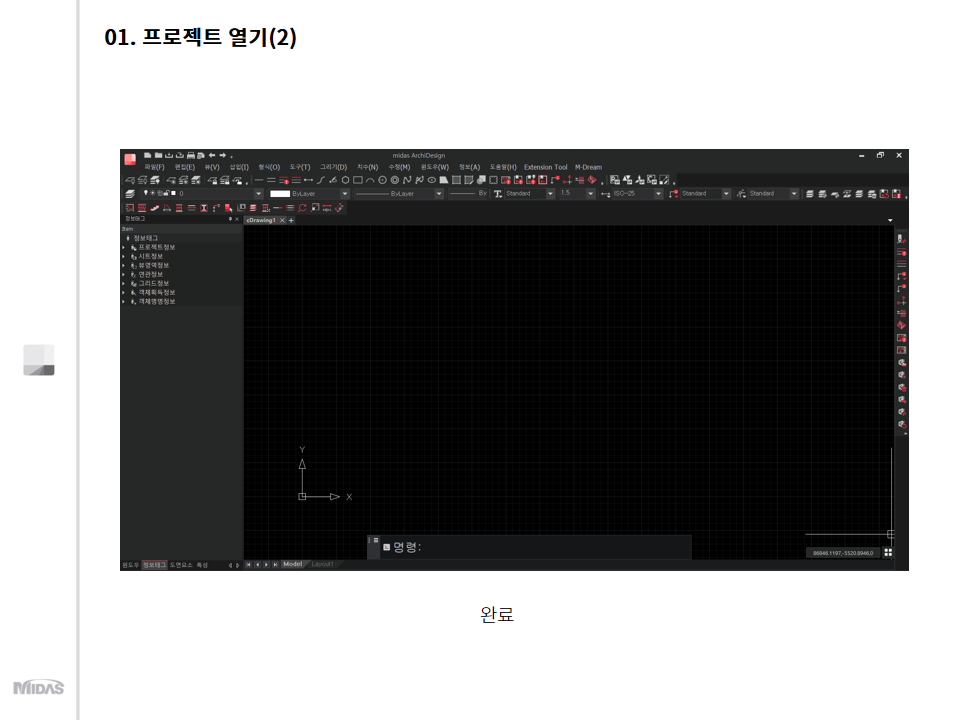This screenshot has width=960, height=720.
Task: Open the Extension Tool menu
Action: [x=546, y=167]
